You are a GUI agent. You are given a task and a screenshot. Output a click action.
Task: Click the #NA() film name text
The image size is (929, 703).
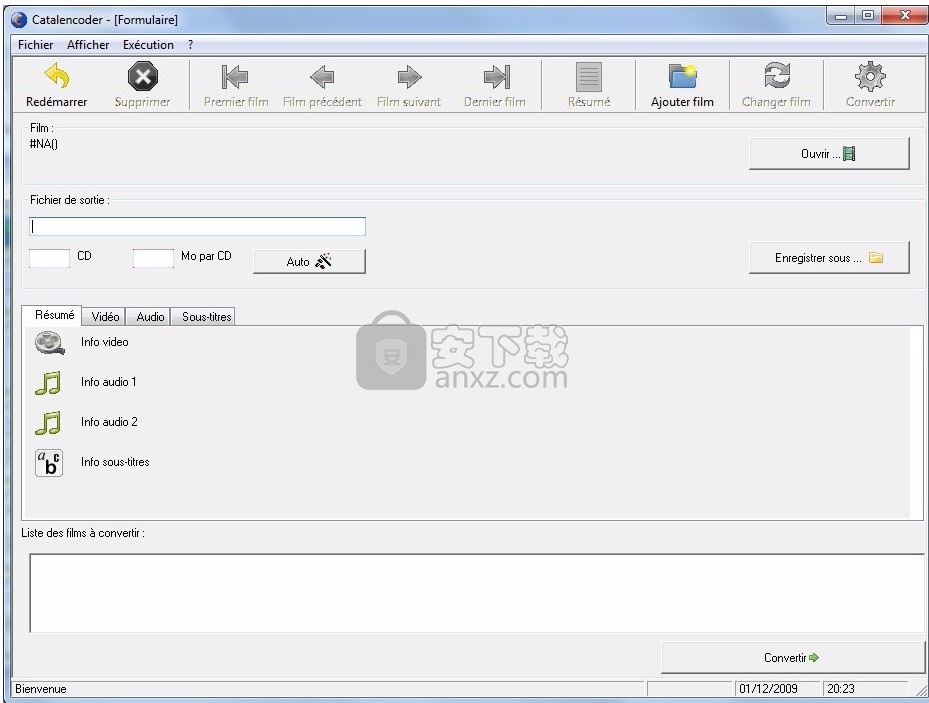point(44,144)
